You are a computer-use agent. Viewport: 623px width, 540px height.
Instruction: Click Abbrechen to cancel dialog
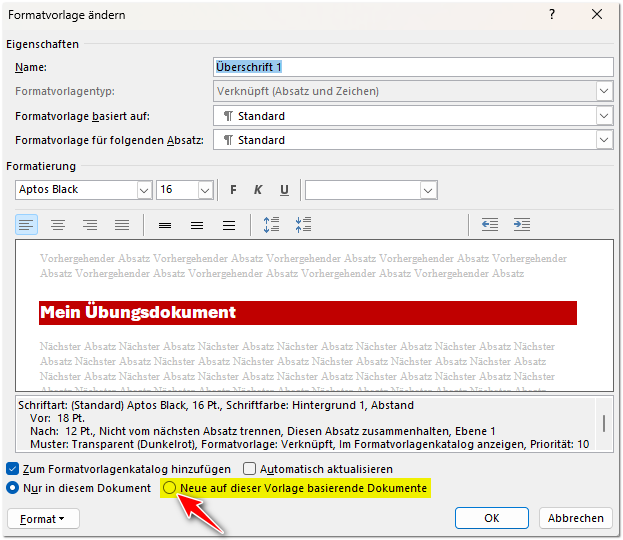coord(575,518)
